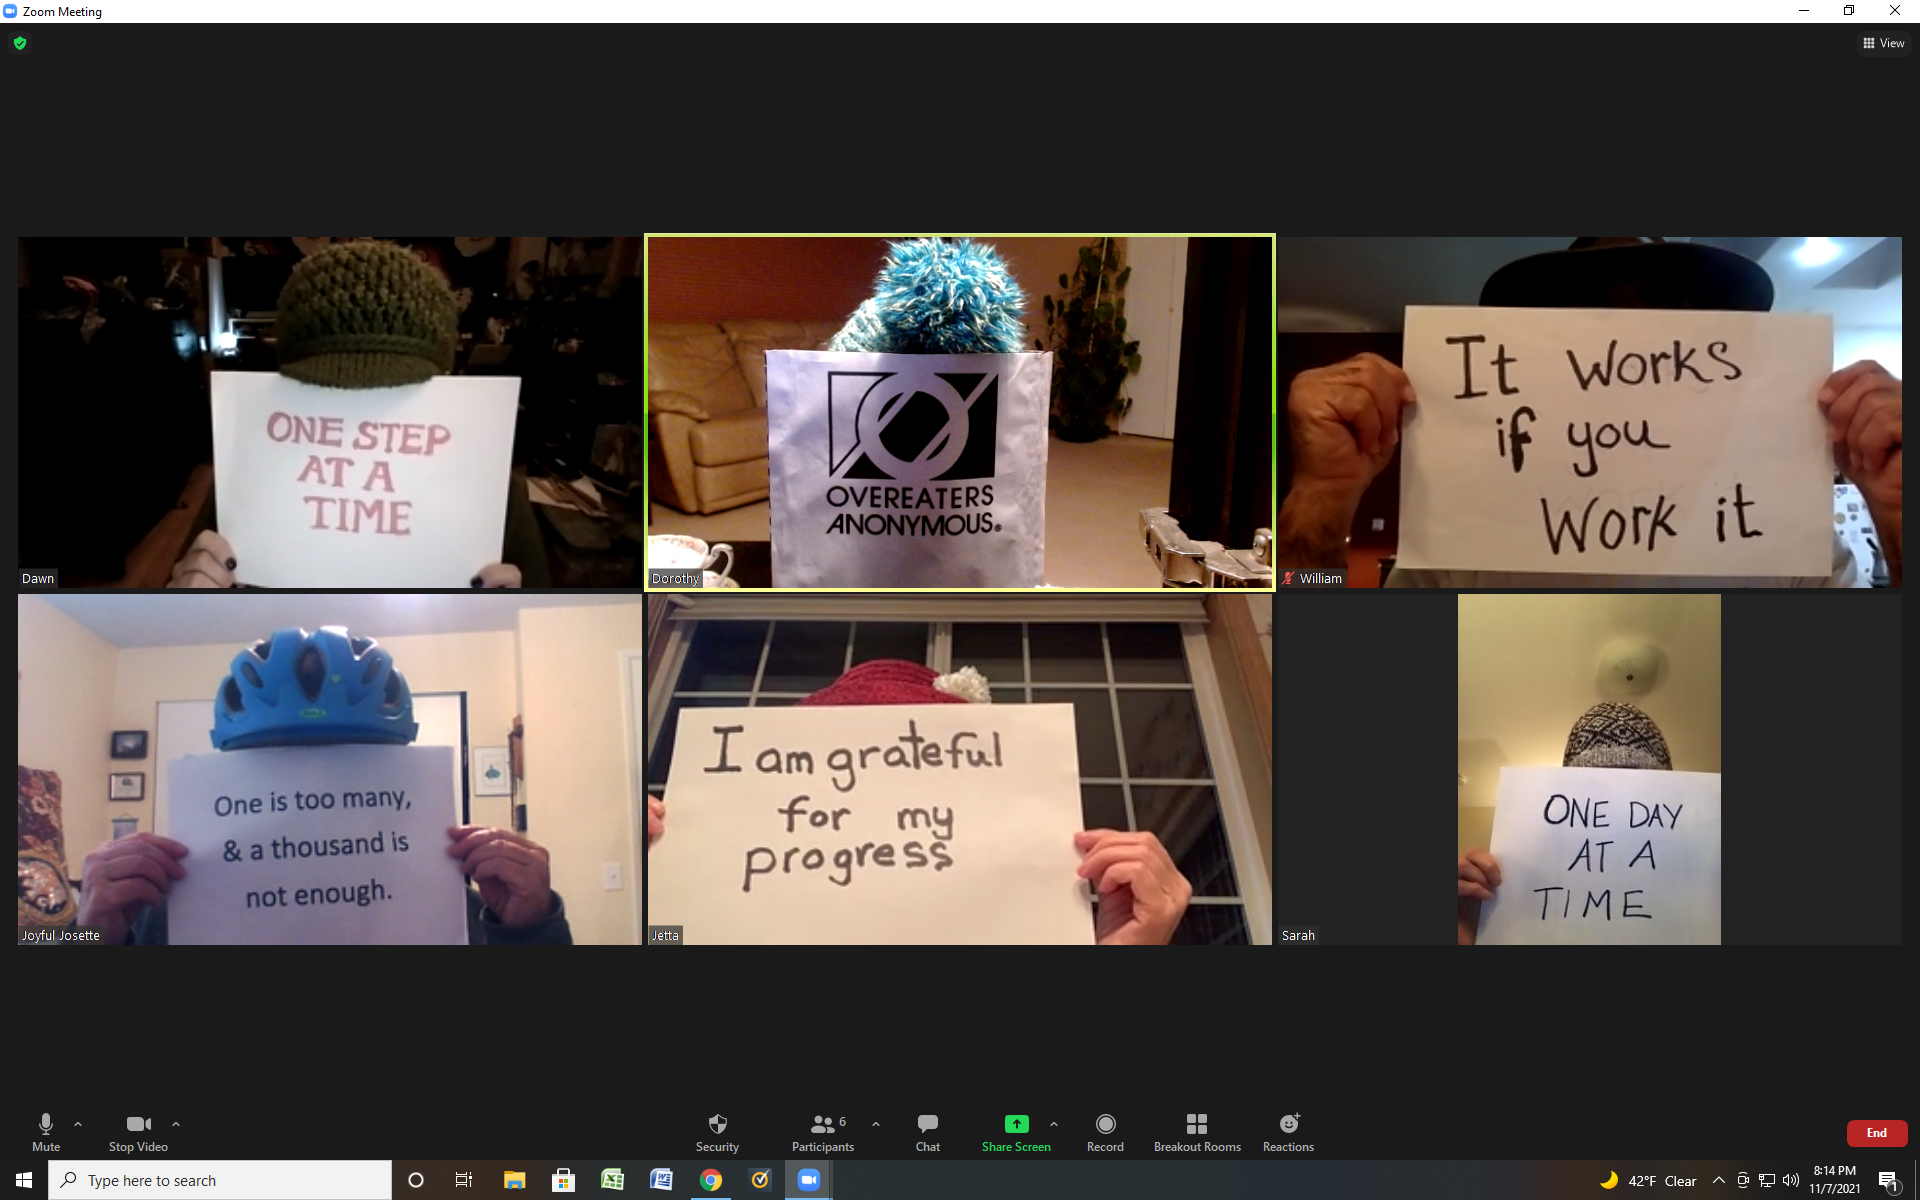
Task: Open the Reactions menu
Action: tap(1288, 1132)
